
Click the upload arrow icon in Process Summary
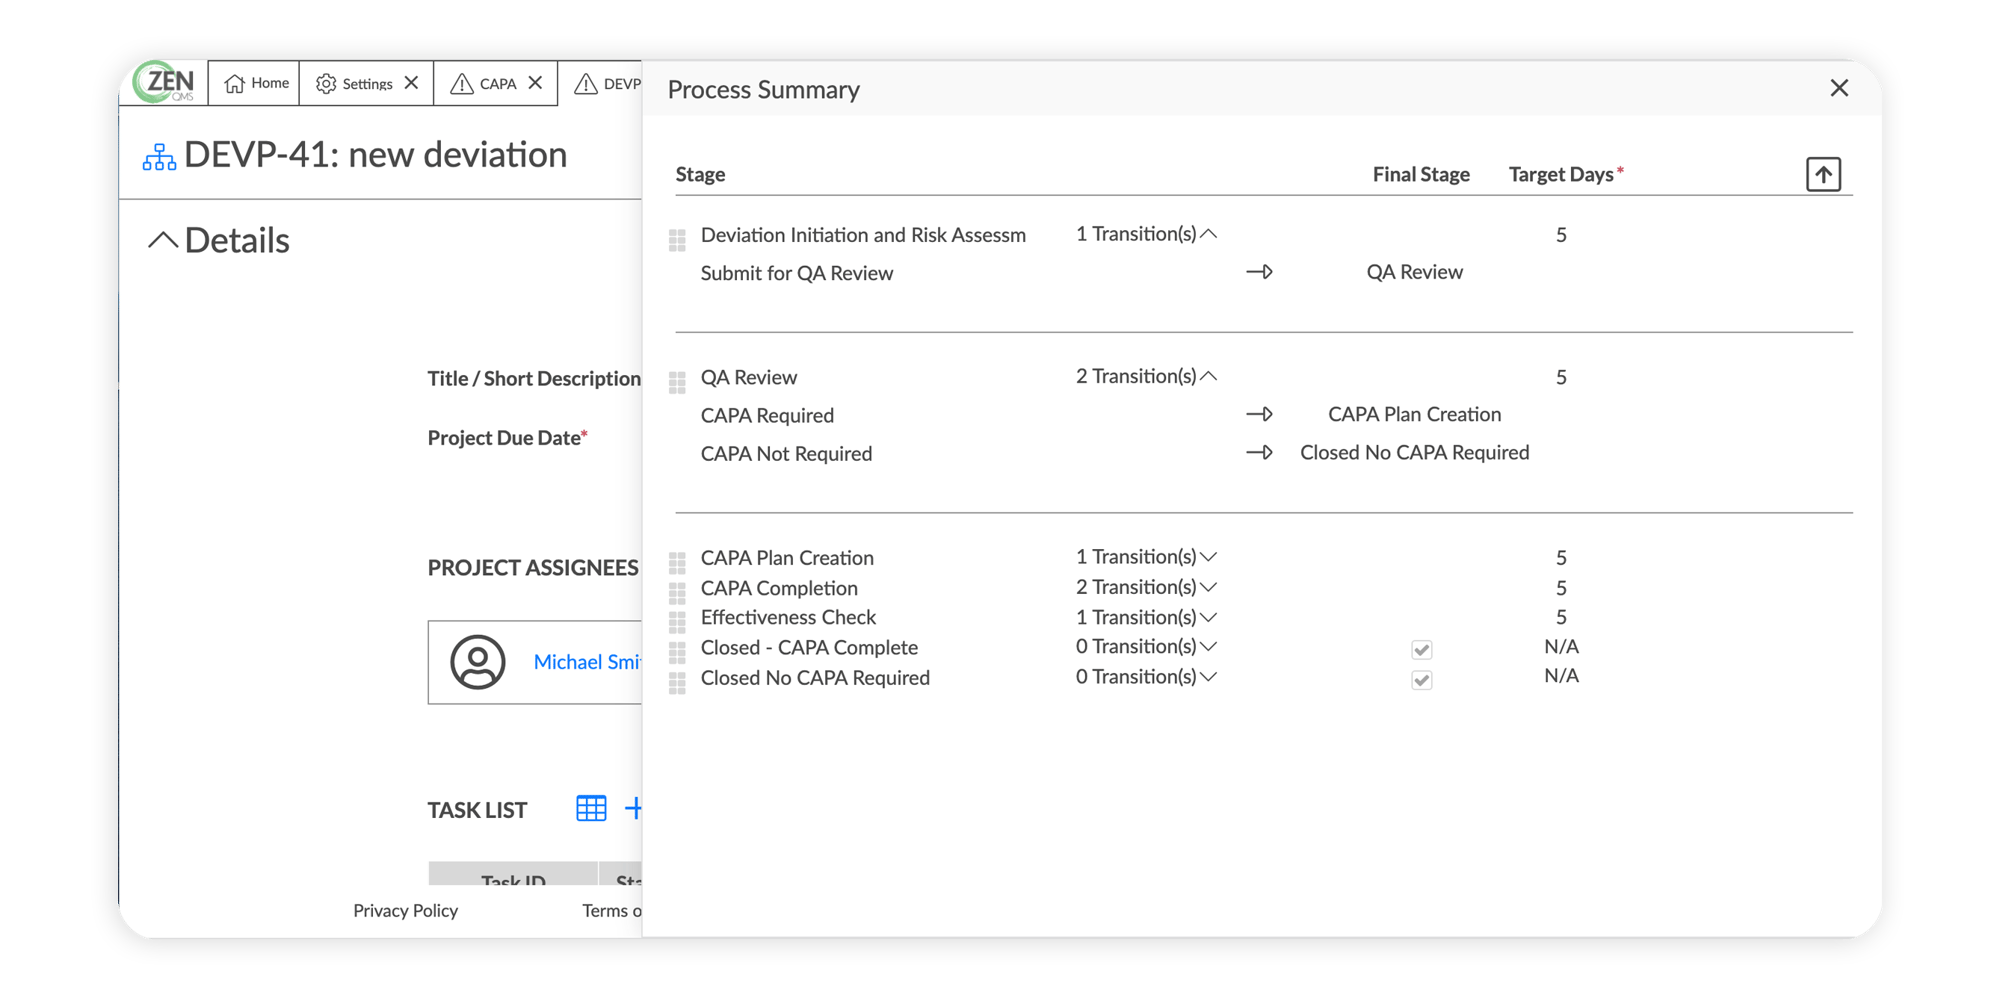tap(1823, 175)
